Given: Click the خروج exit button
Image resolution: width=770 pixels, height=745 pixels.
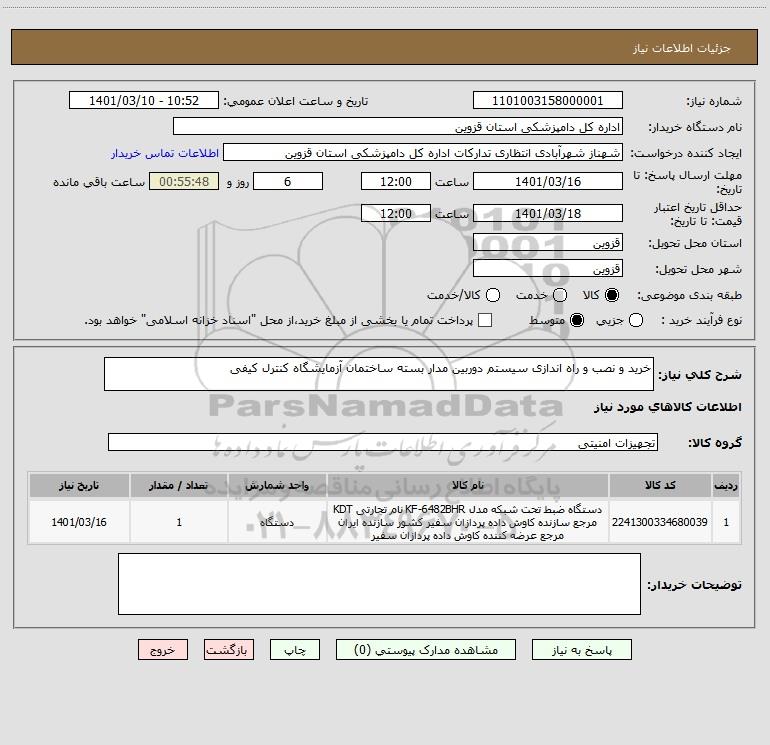Looking at the screenshot, I should pos(163,650).
